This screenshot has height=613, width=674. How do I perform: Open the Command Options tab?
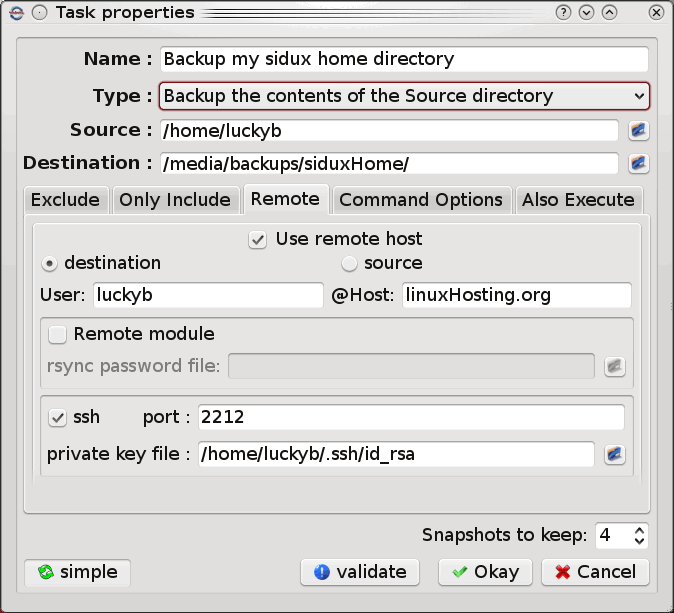tap(421, 200)
